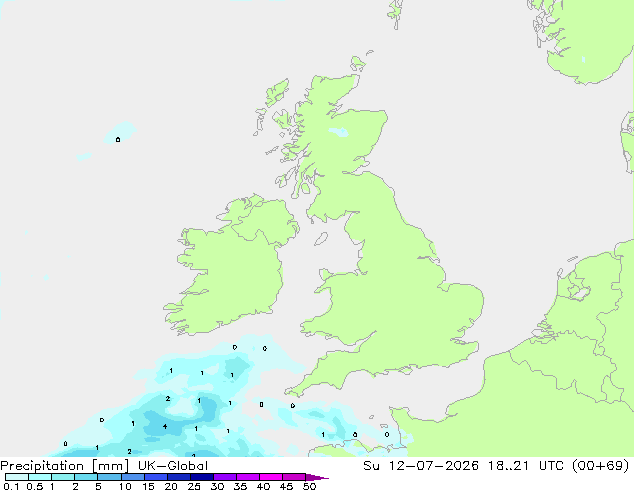Click the 45–50 mm legend color swatch
This screenshot has width=634, height=490.
pos(294,477)
